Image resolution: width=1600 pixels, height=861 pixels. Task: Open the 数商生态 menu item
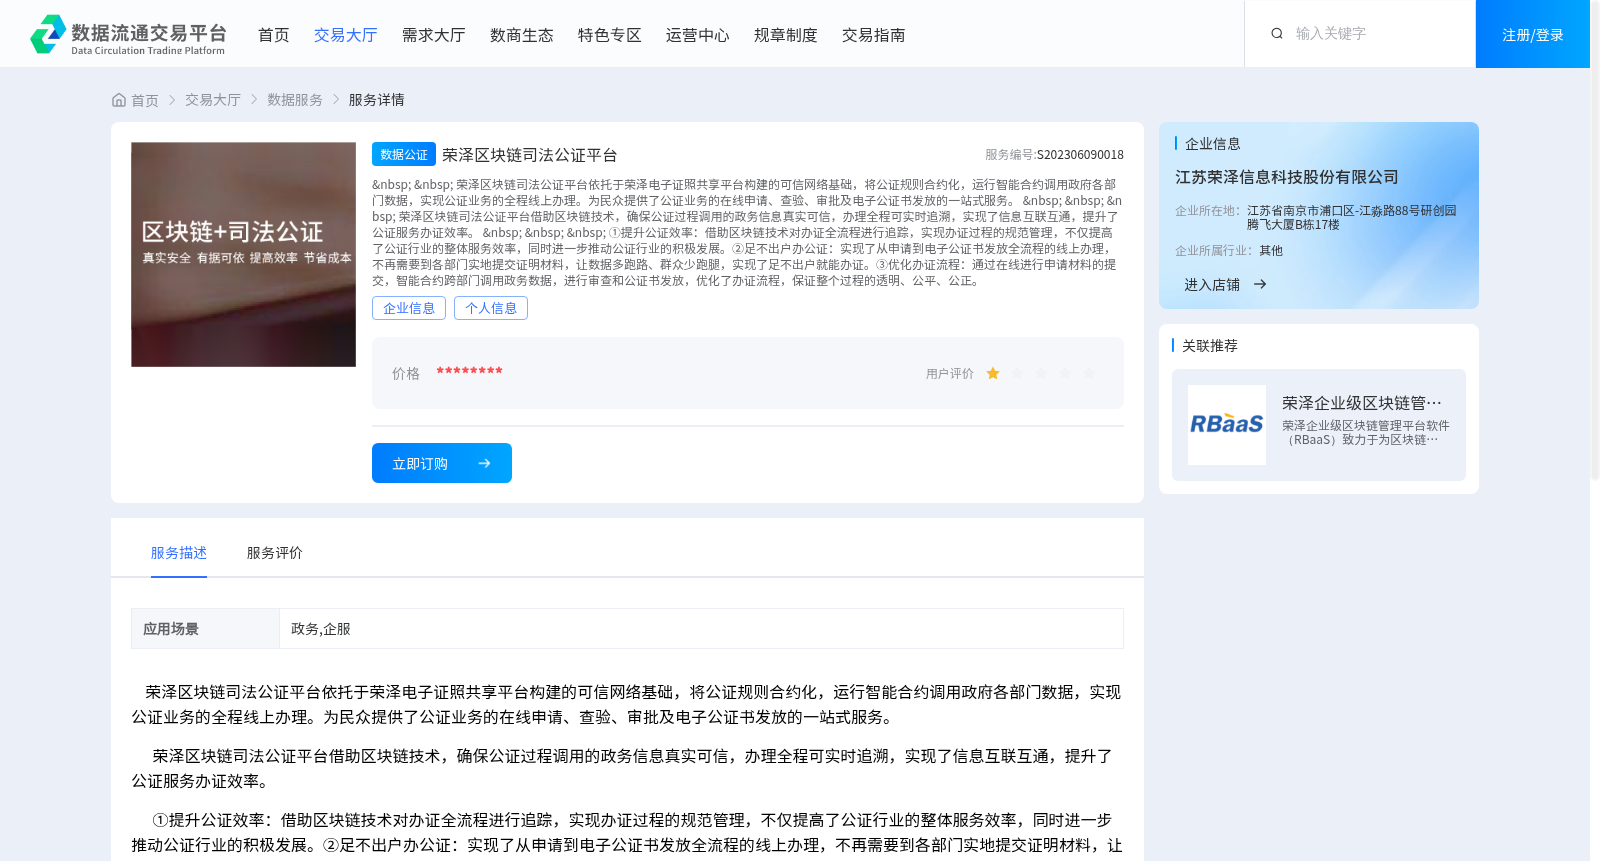pos(522,35)
